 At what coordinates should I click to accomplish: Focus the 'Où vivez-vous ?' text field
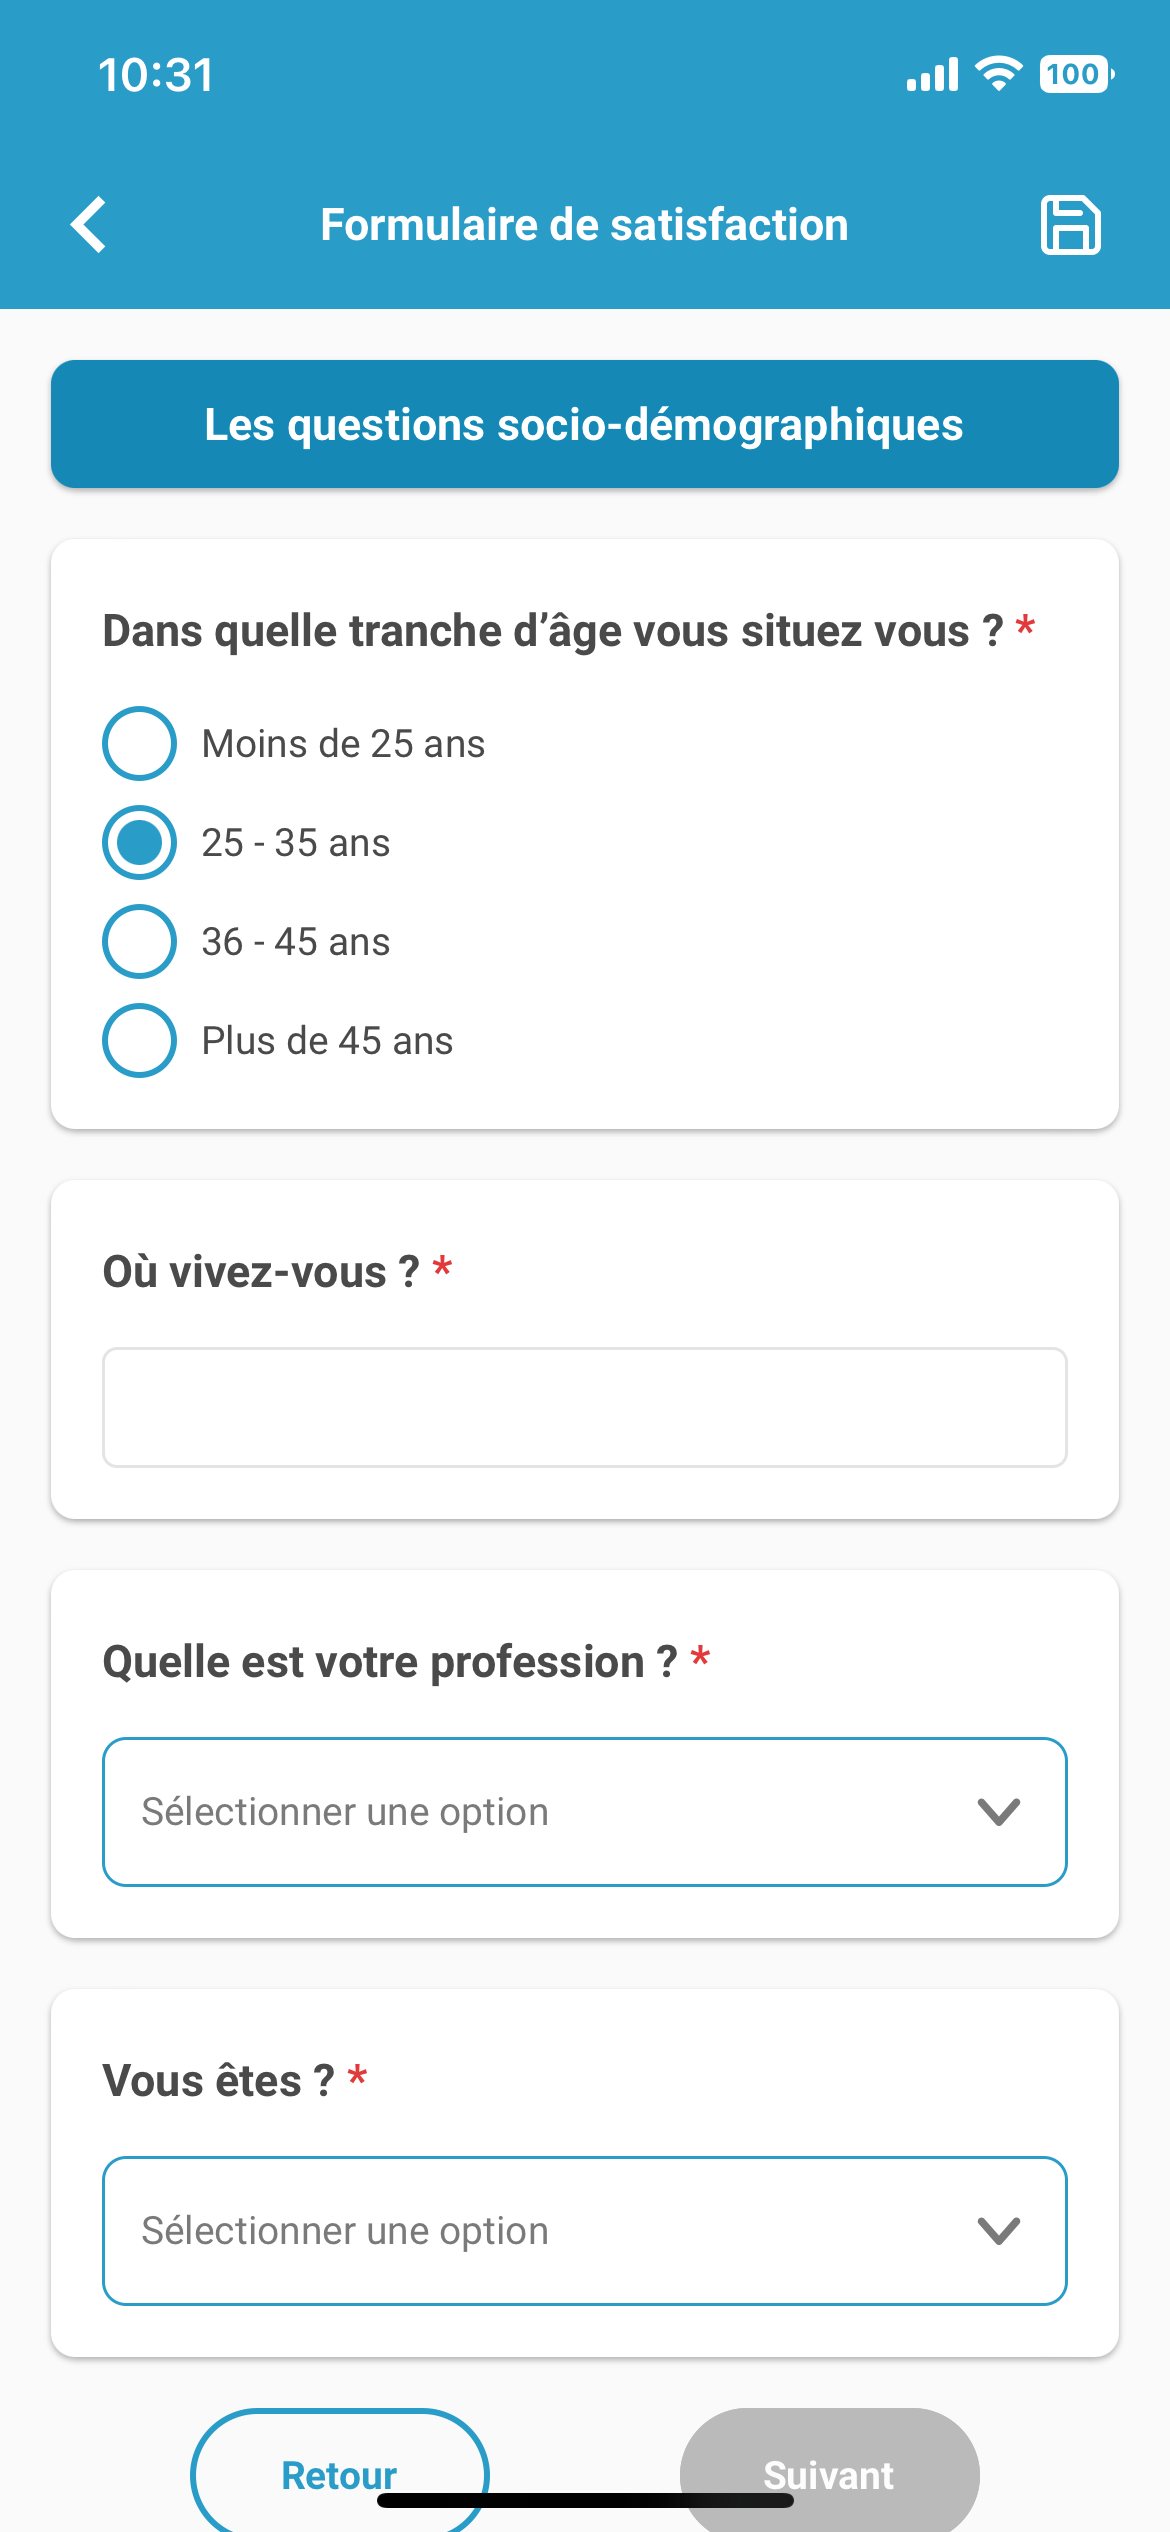coord(585,1408)
